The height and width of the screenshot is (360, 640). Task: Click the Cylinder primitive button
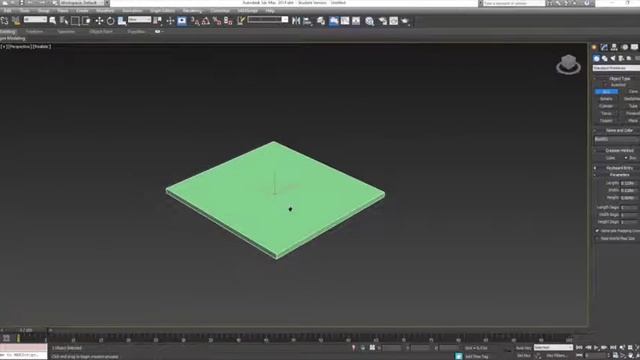point(606,106)
